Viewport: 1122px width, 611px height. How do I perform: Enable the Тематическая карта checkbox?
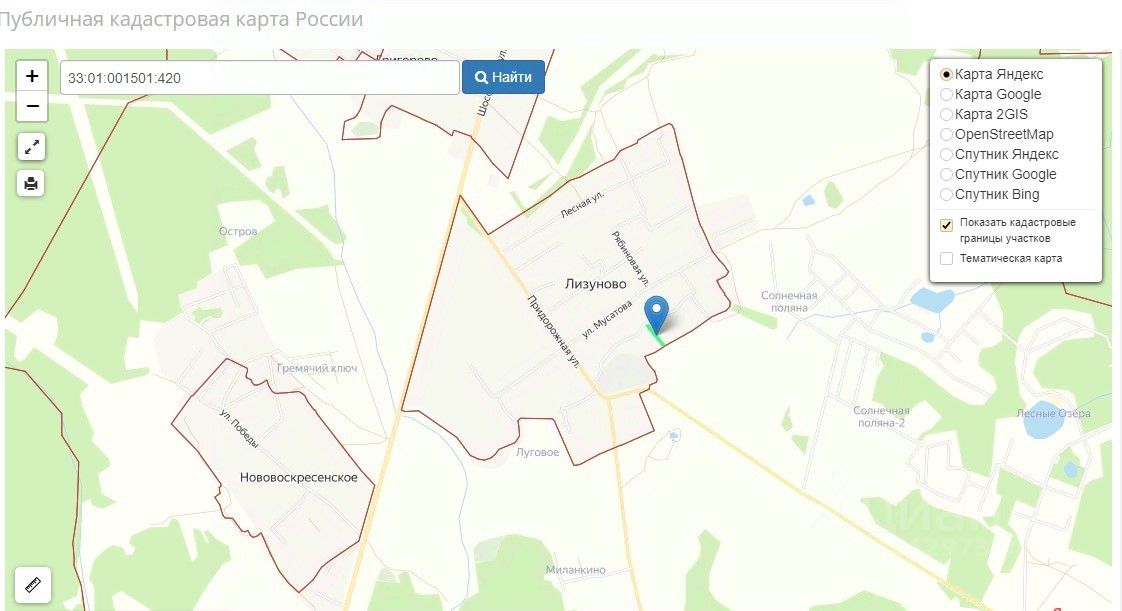(x=946, y=258)
